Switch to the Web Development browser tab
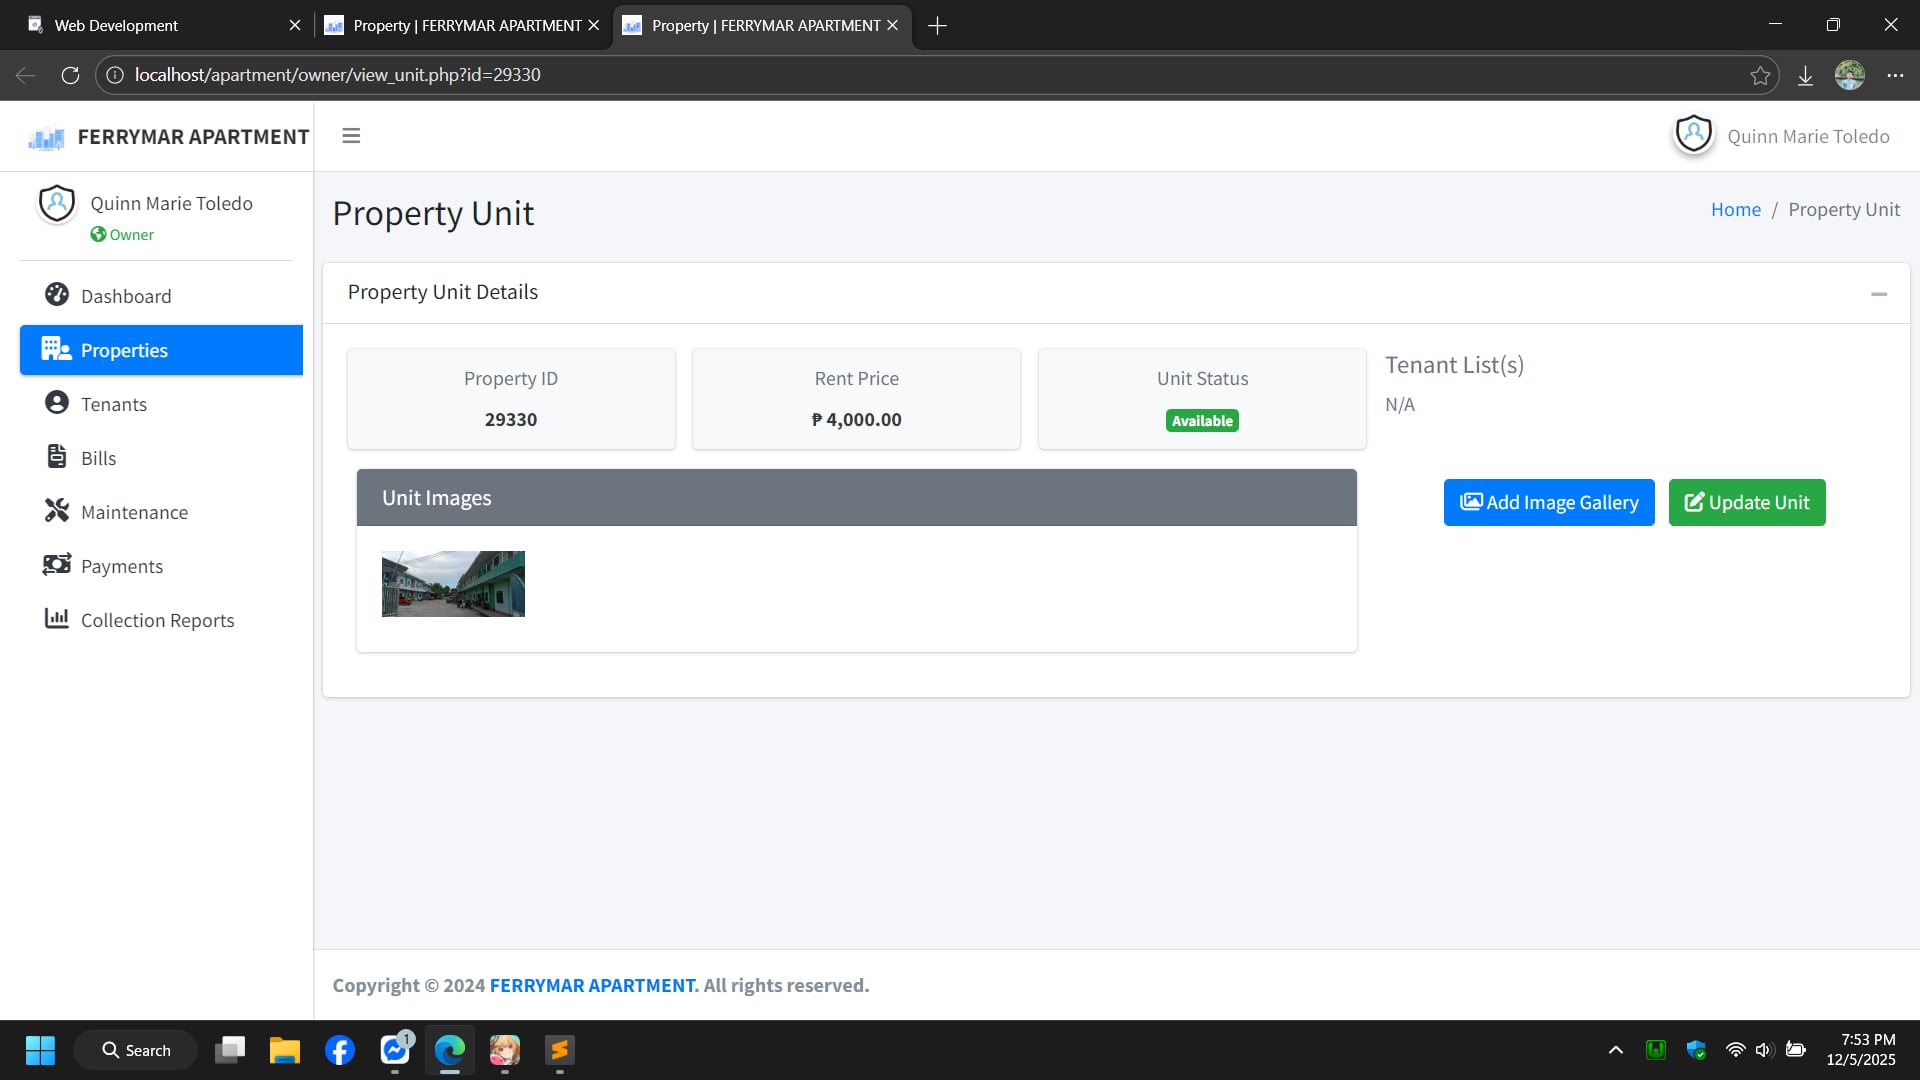1920x1080 pixels. [116, 25]
